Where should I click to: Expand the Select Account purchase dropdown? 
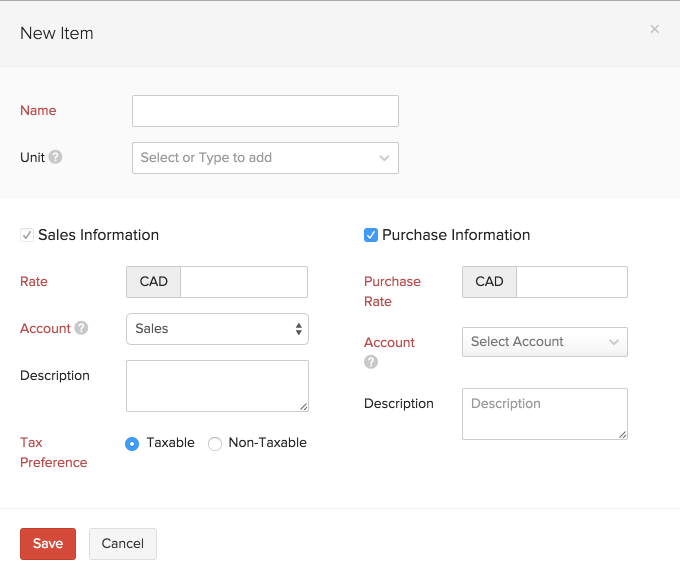tap(544, 342)
